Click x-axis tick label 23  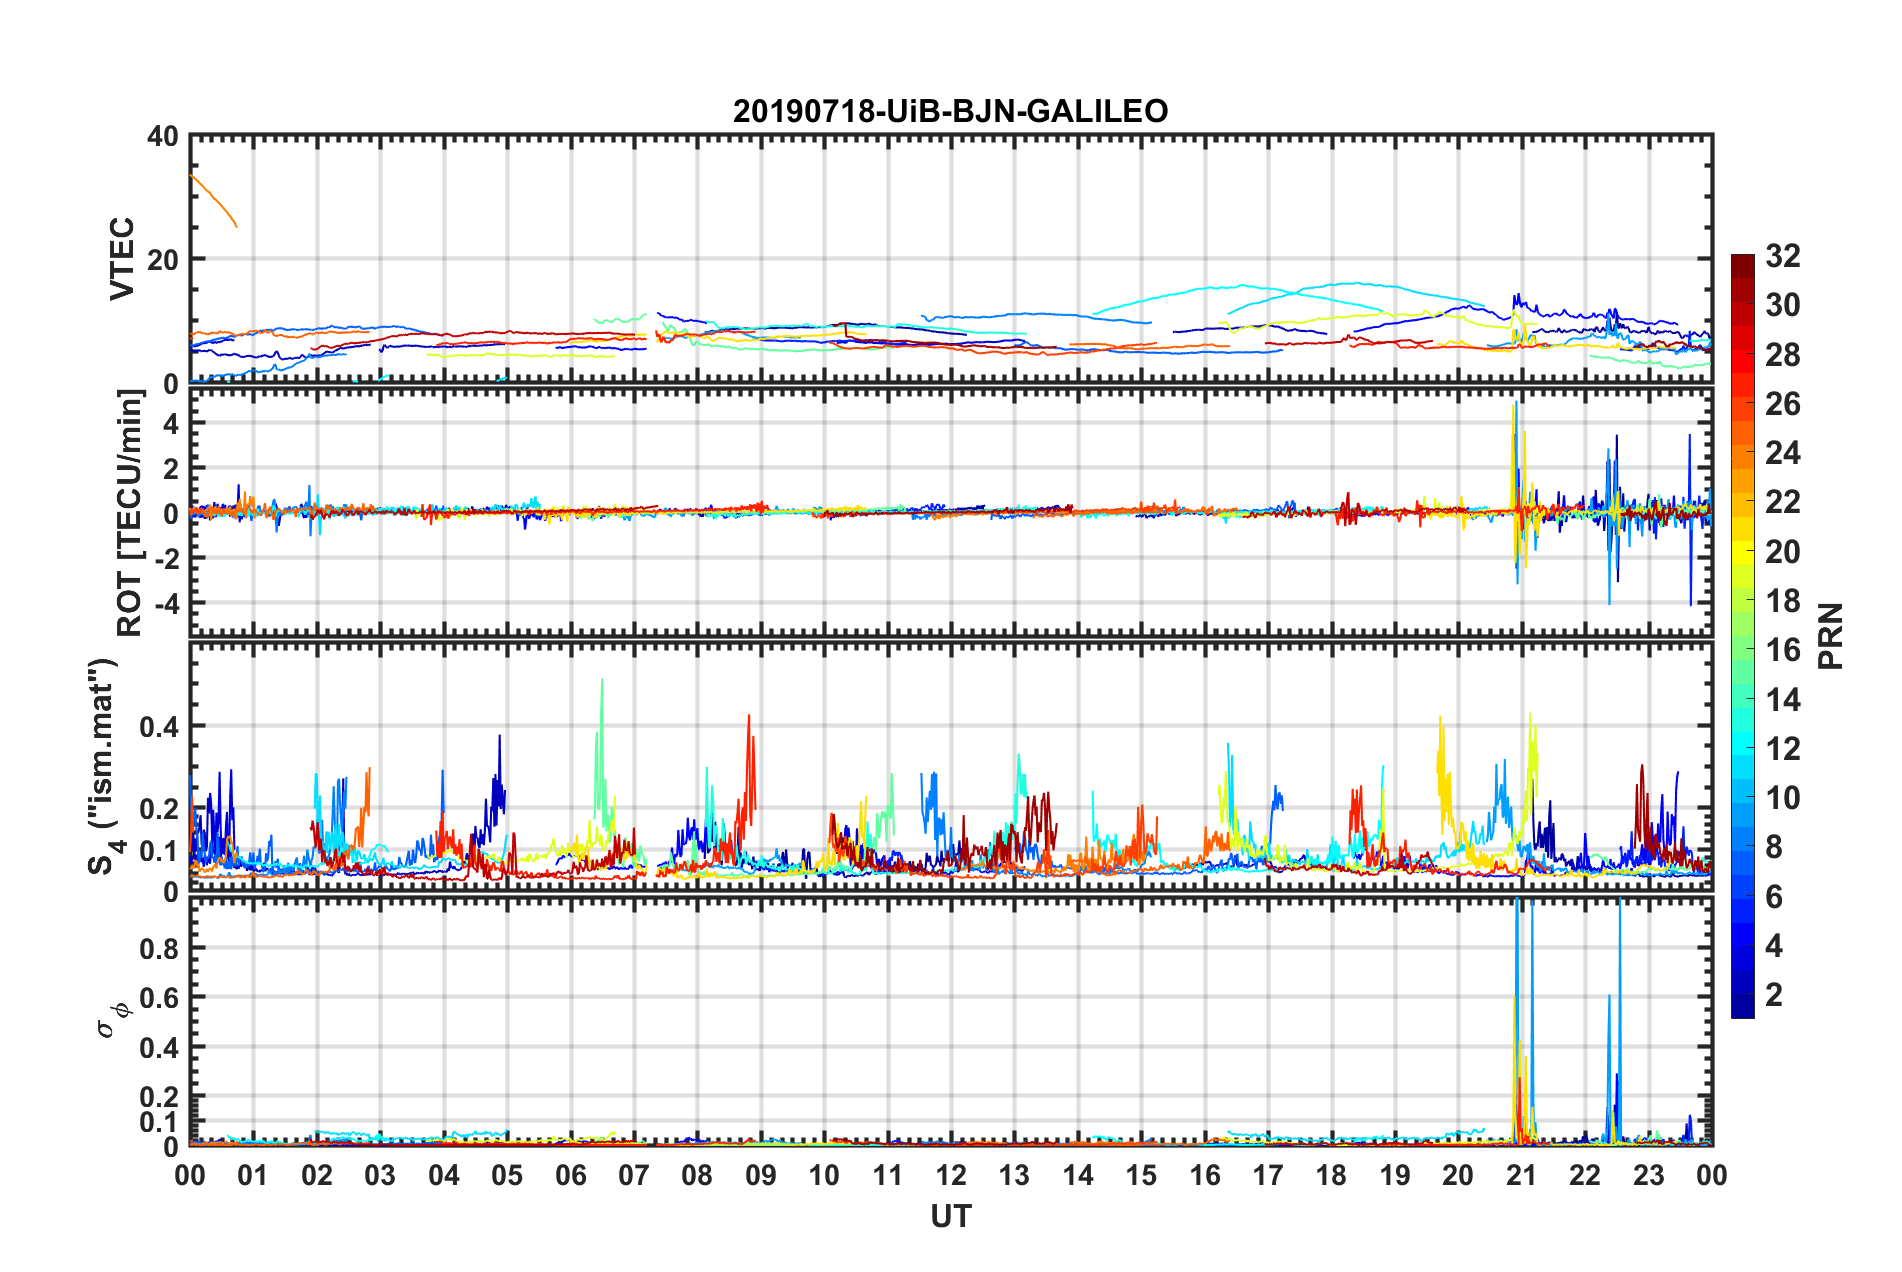coord(1649,1175)
